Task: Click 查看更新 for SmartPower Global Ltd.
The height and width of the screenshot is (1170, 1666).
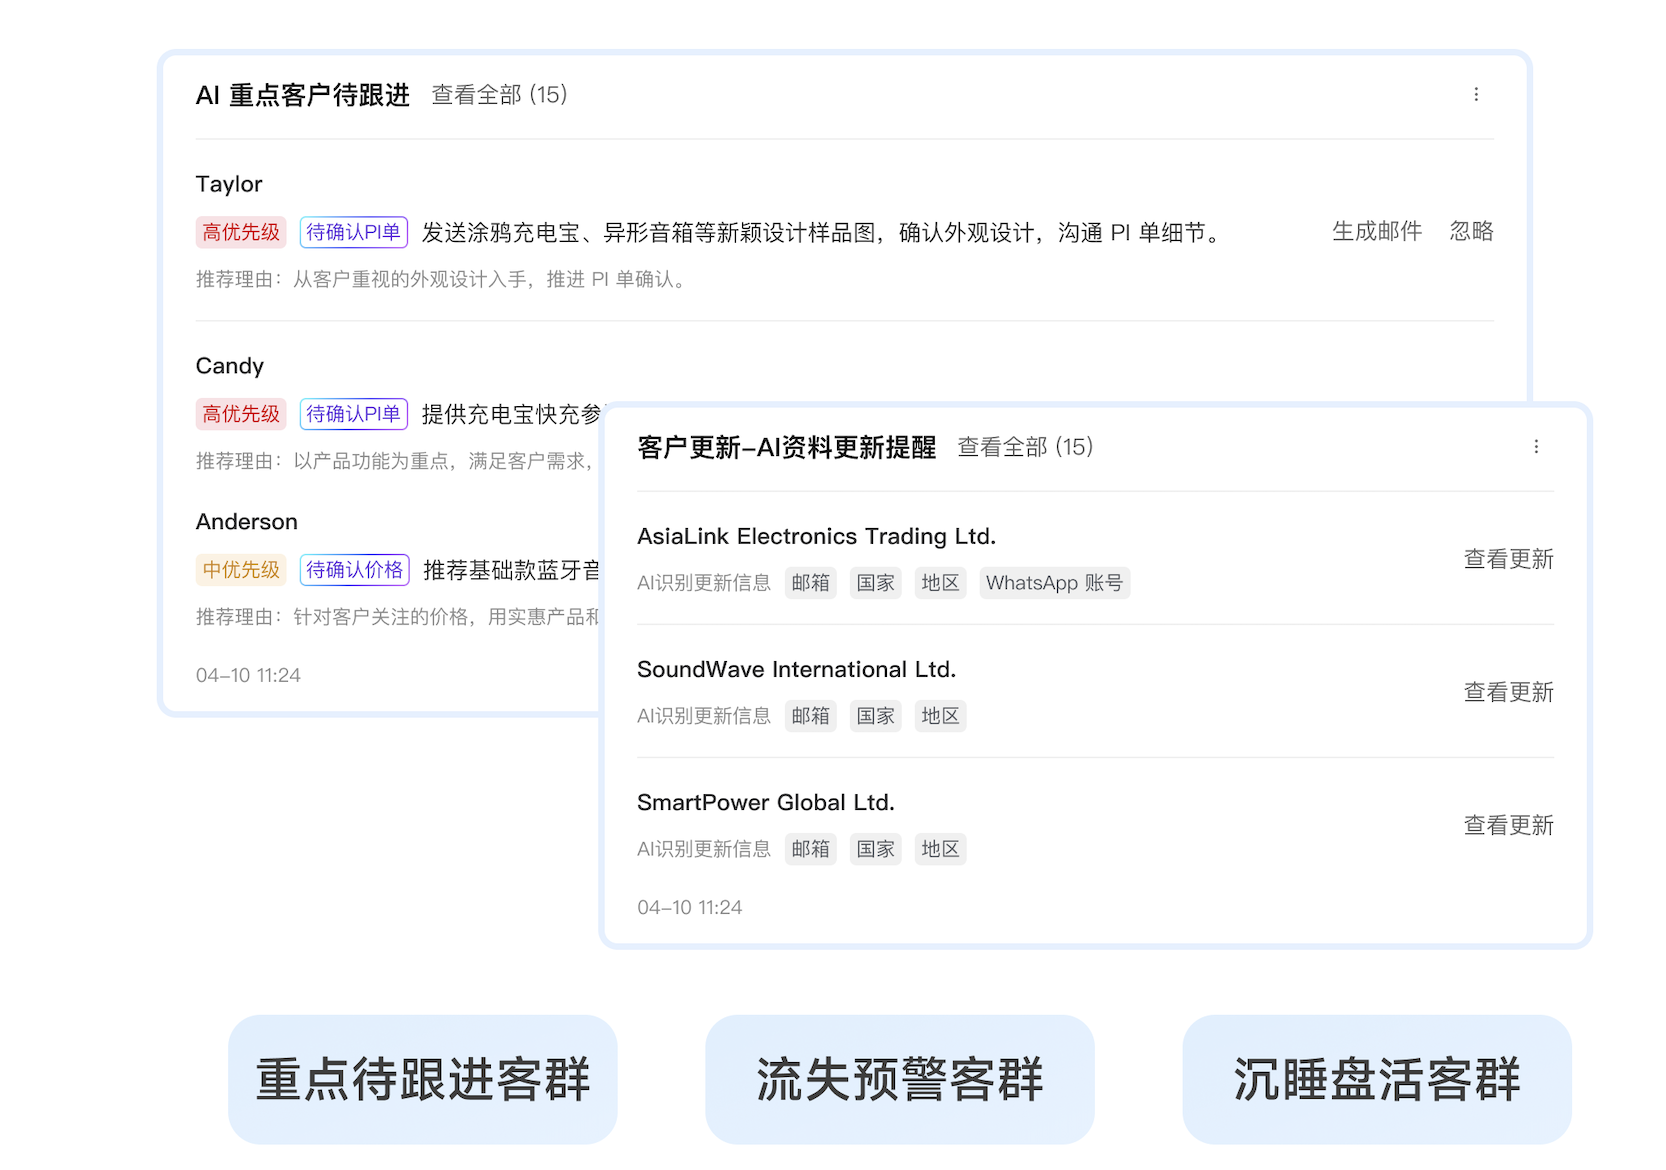Action: (1508, 825)
